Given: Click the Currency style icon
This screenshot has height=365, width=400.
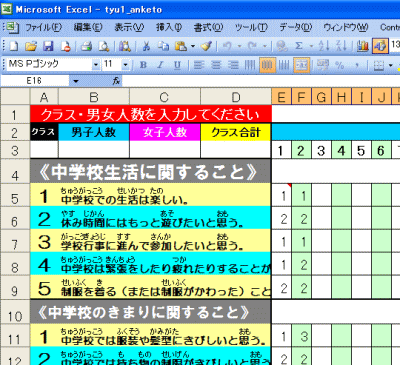Looking at the screenshot, I should (323, 65).
